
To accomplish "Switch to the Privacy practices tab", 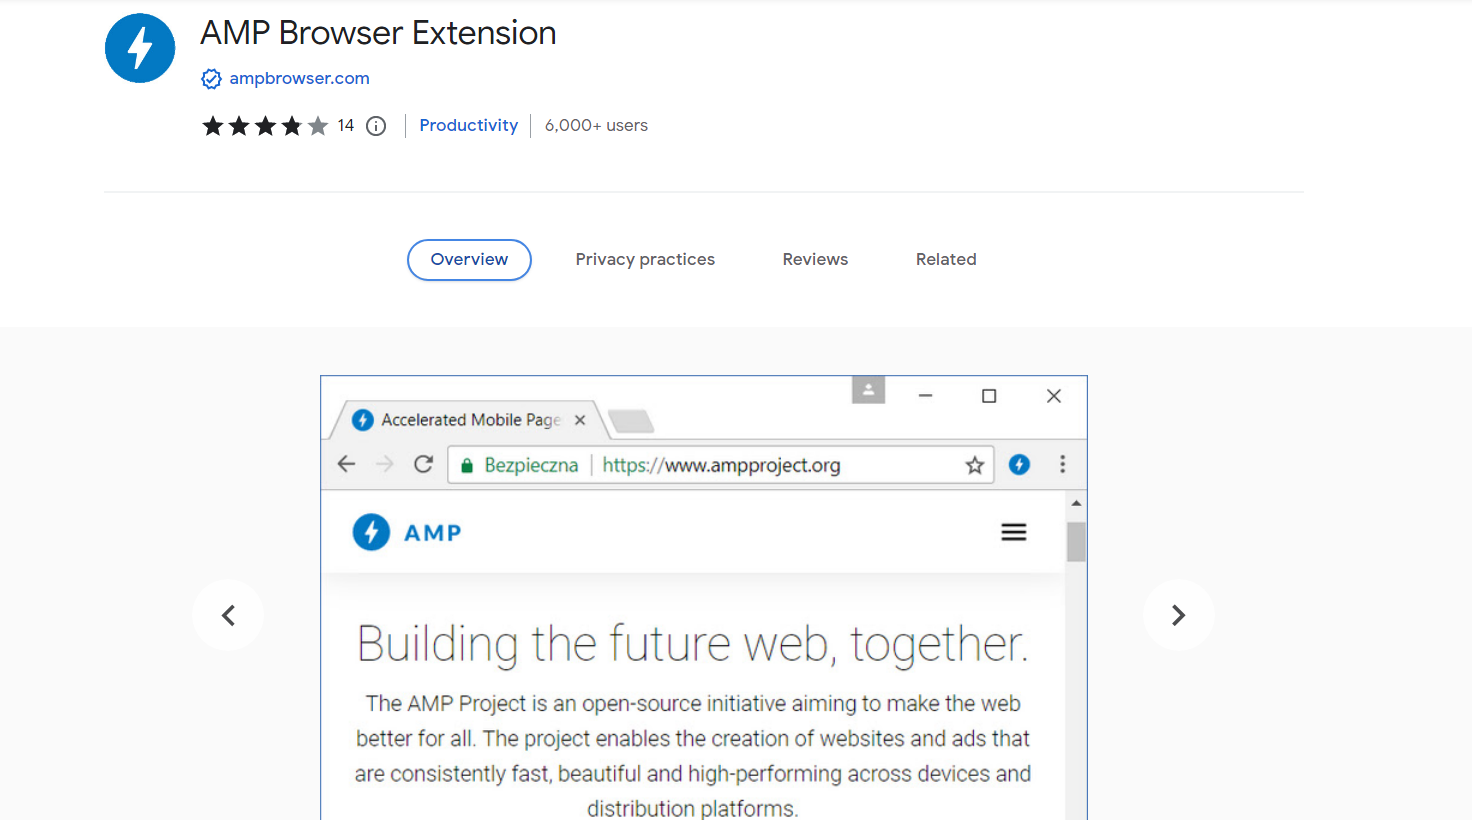I will click(x=645, y=260).
